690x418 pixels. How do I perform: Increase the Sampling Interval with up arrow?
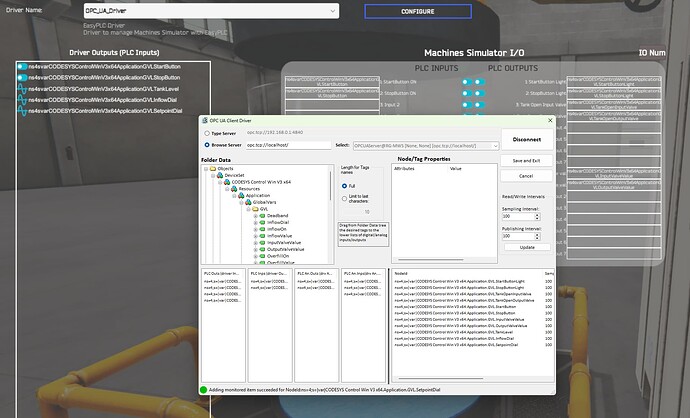(537, 215)
